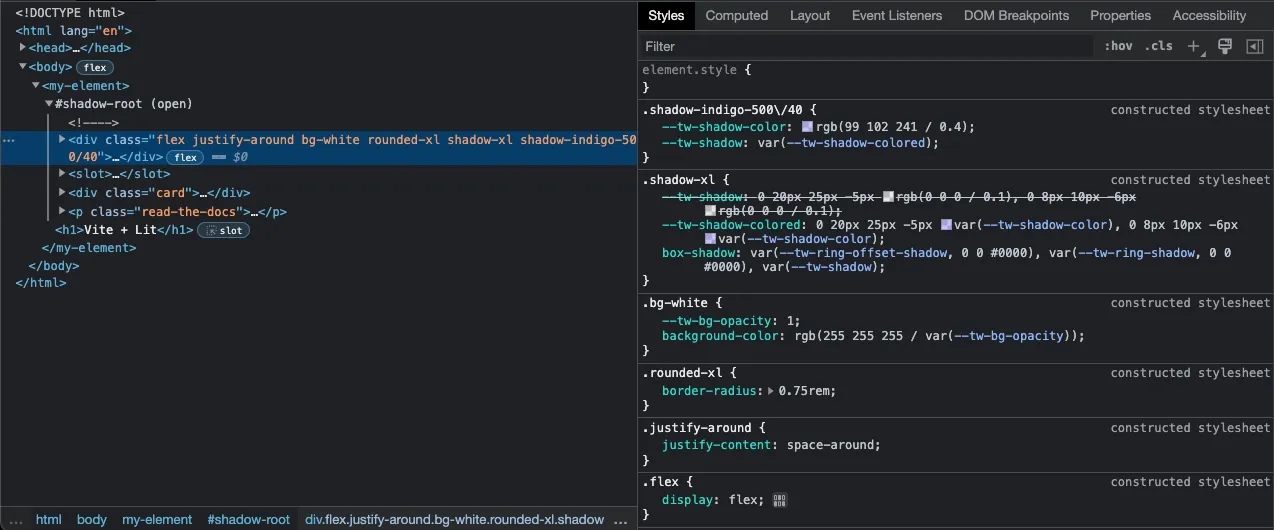Click the html lang="en" element row
1274x530 pixels.
tap(74, 31)
